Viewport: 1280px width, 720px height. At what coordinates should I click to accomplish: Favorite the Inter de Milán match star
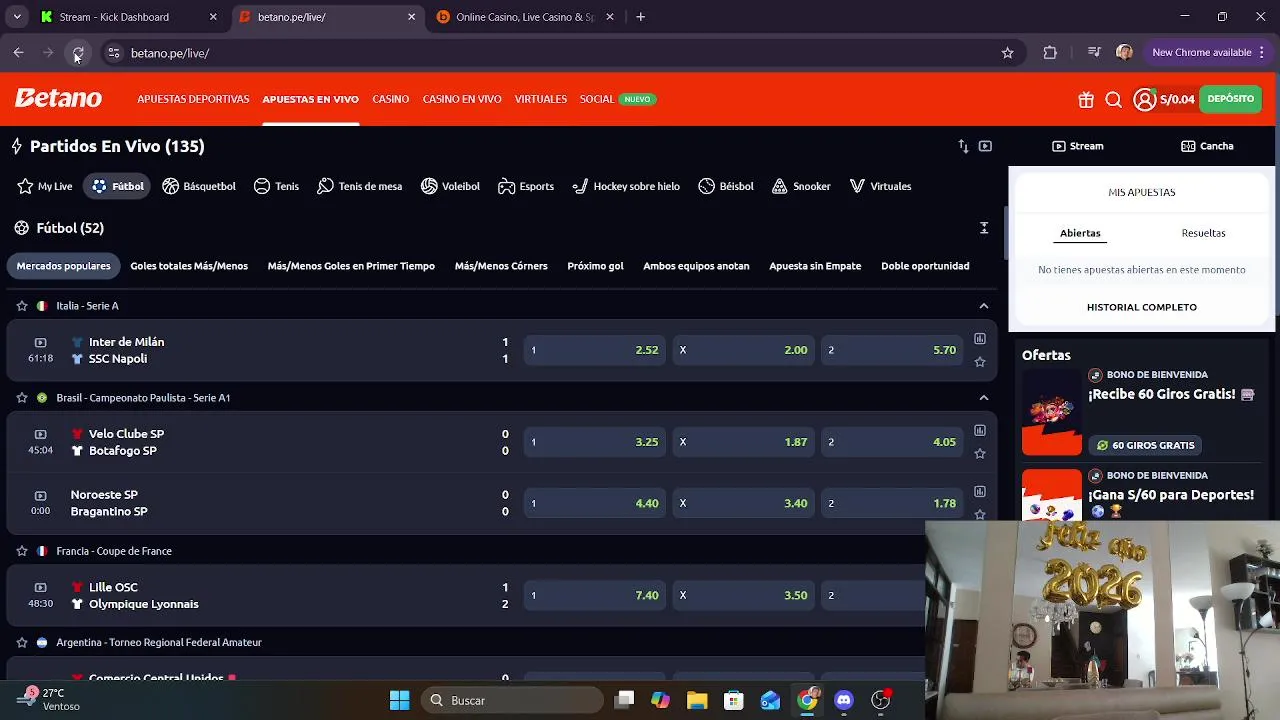[980, 362]
